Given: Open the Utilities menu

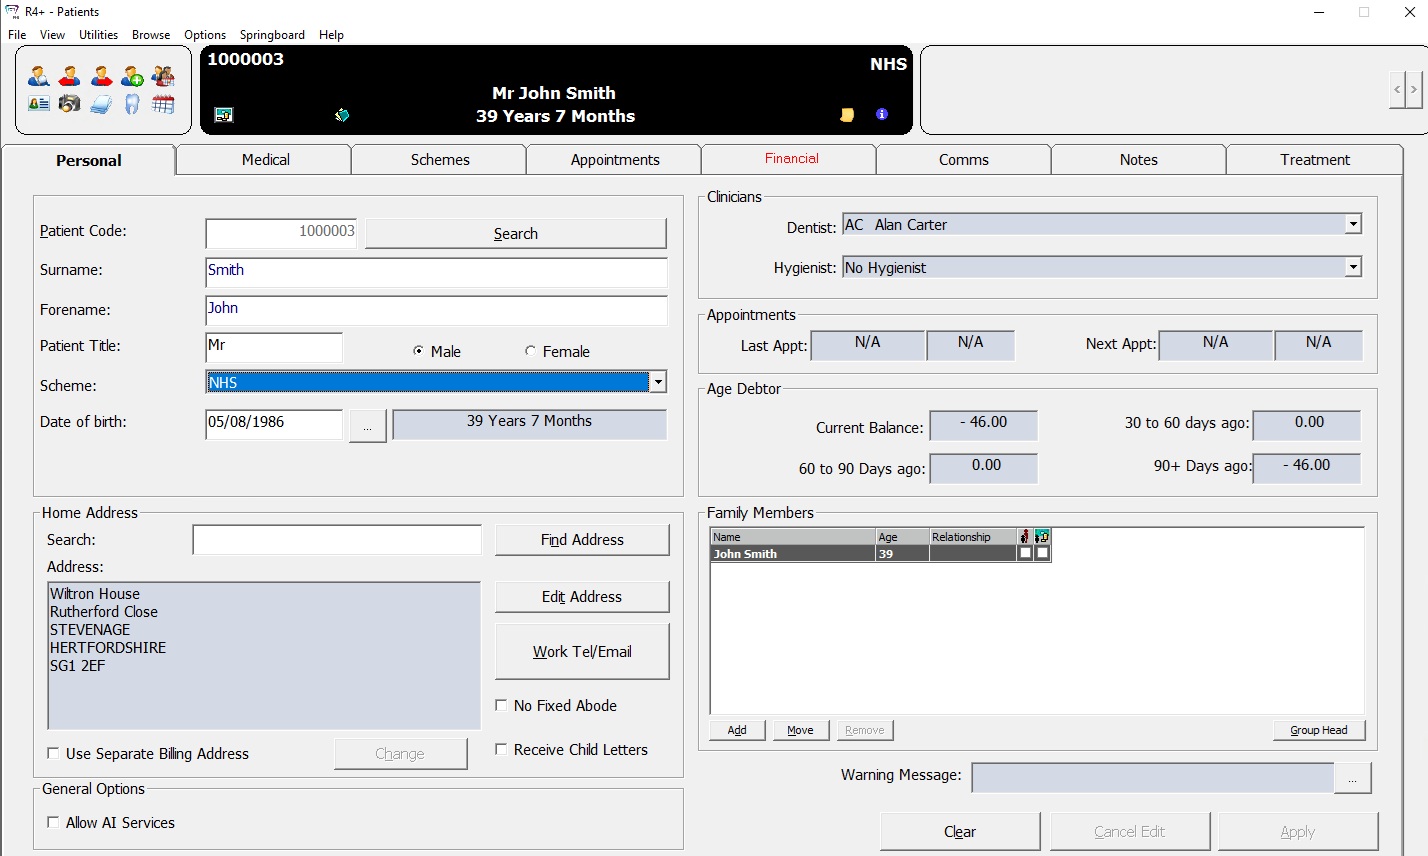Looking at the screenshot, I should pyautogui.click(x=98, y=35).
